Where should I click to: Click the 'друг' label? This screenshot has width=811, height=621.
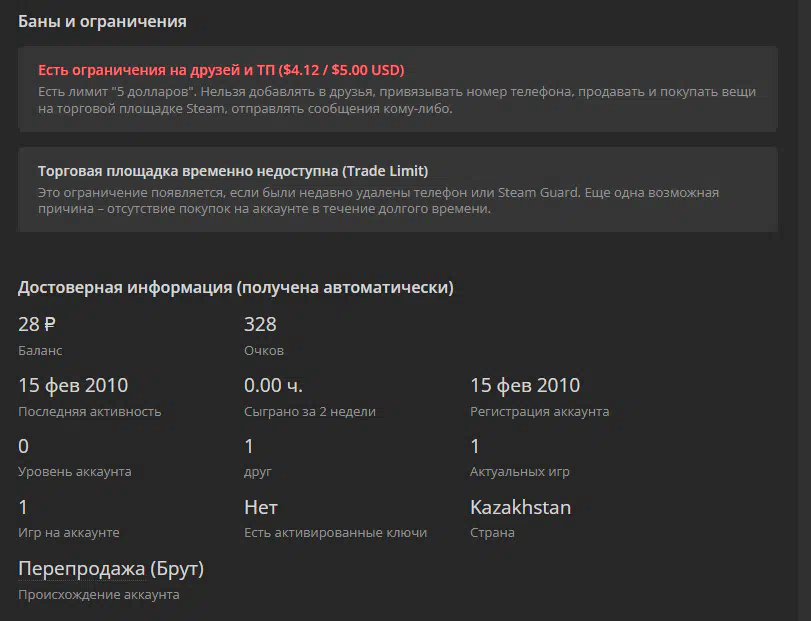point(258,472)
